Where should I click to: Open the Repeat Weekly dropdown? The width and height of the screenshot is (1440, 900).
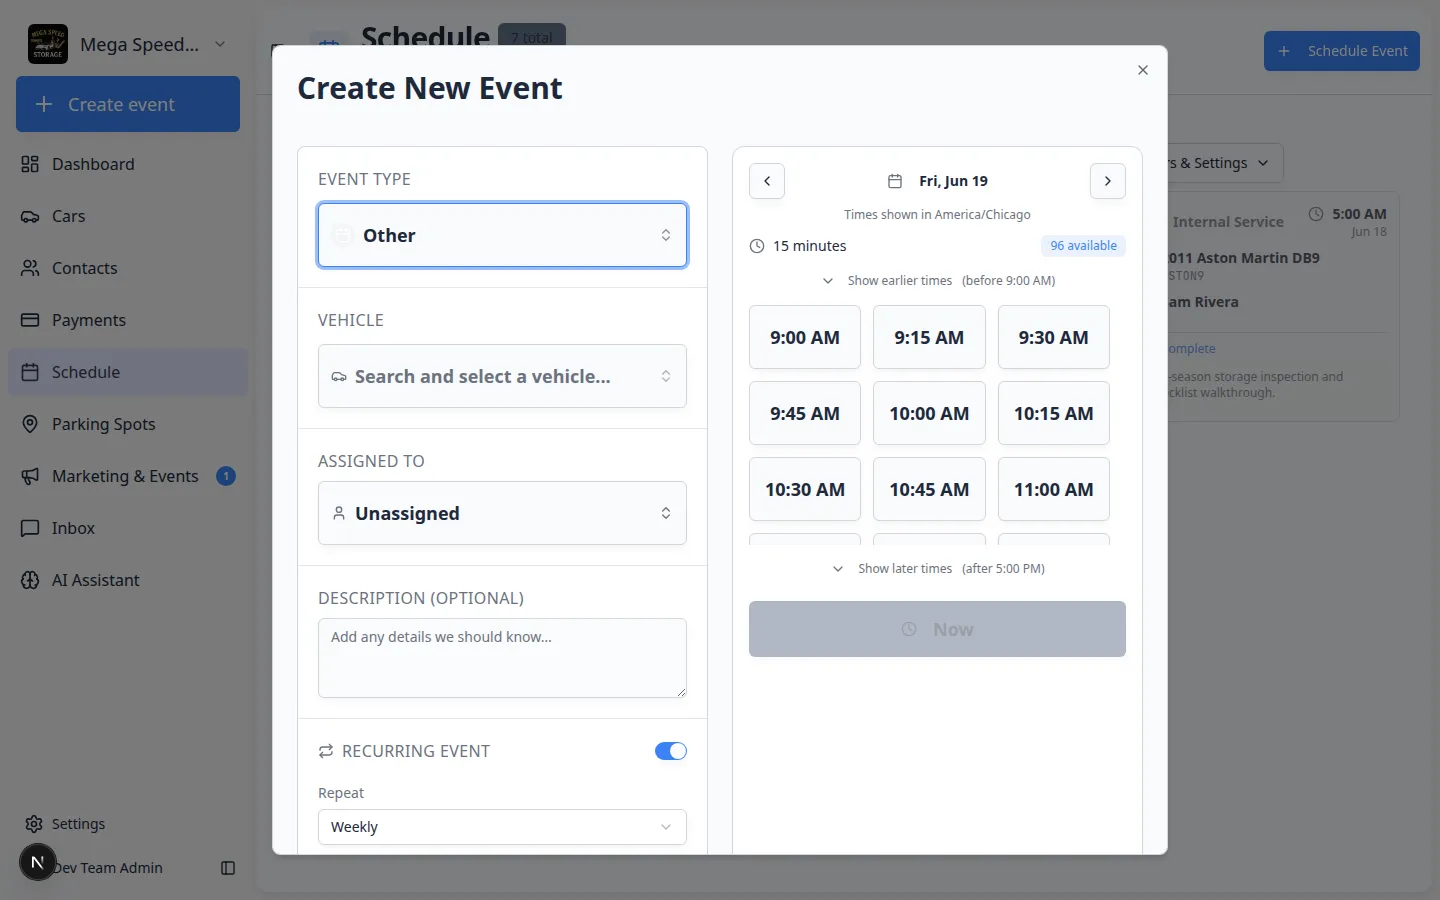502,827
